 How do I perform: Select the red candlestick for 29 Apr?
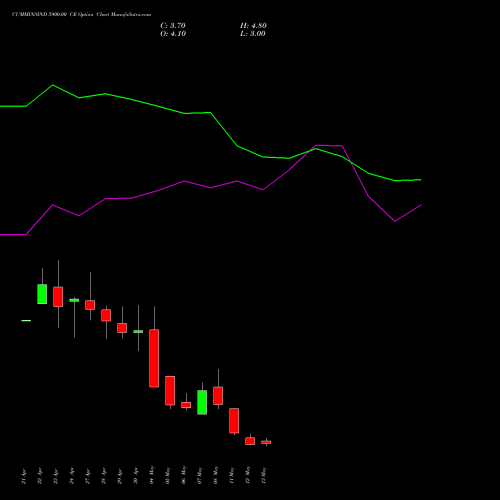(x=122, y=328)
